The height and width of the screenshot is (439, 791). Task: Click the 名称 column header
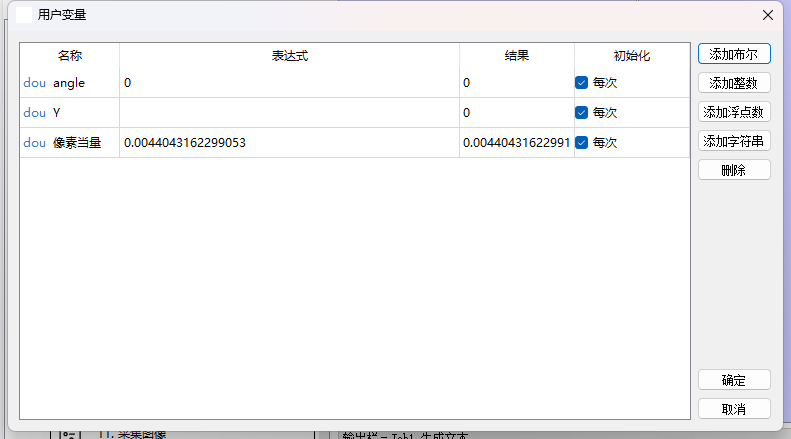(x=70, y=56)
